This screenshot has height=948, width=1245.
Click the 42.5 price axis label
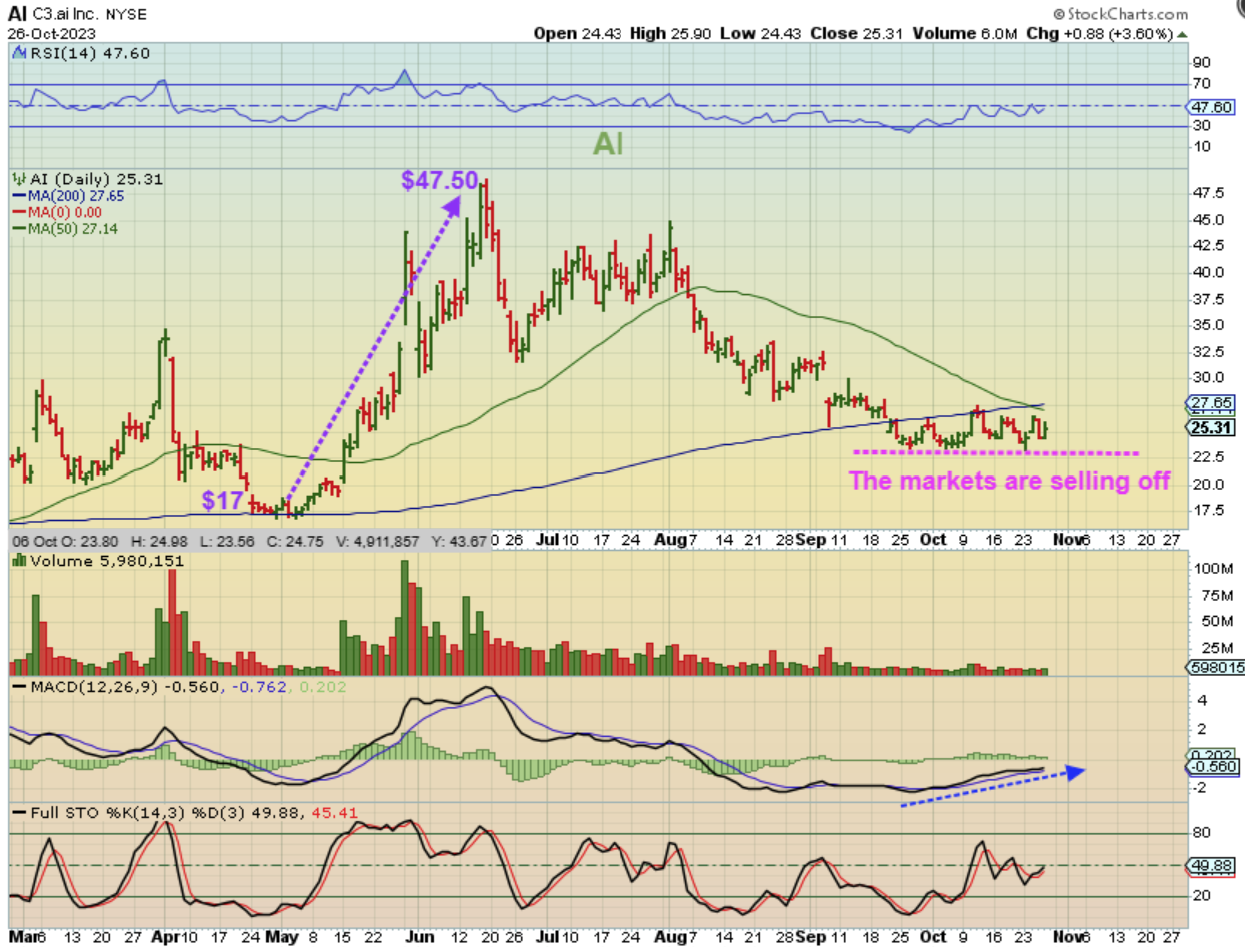(1209, 246)
